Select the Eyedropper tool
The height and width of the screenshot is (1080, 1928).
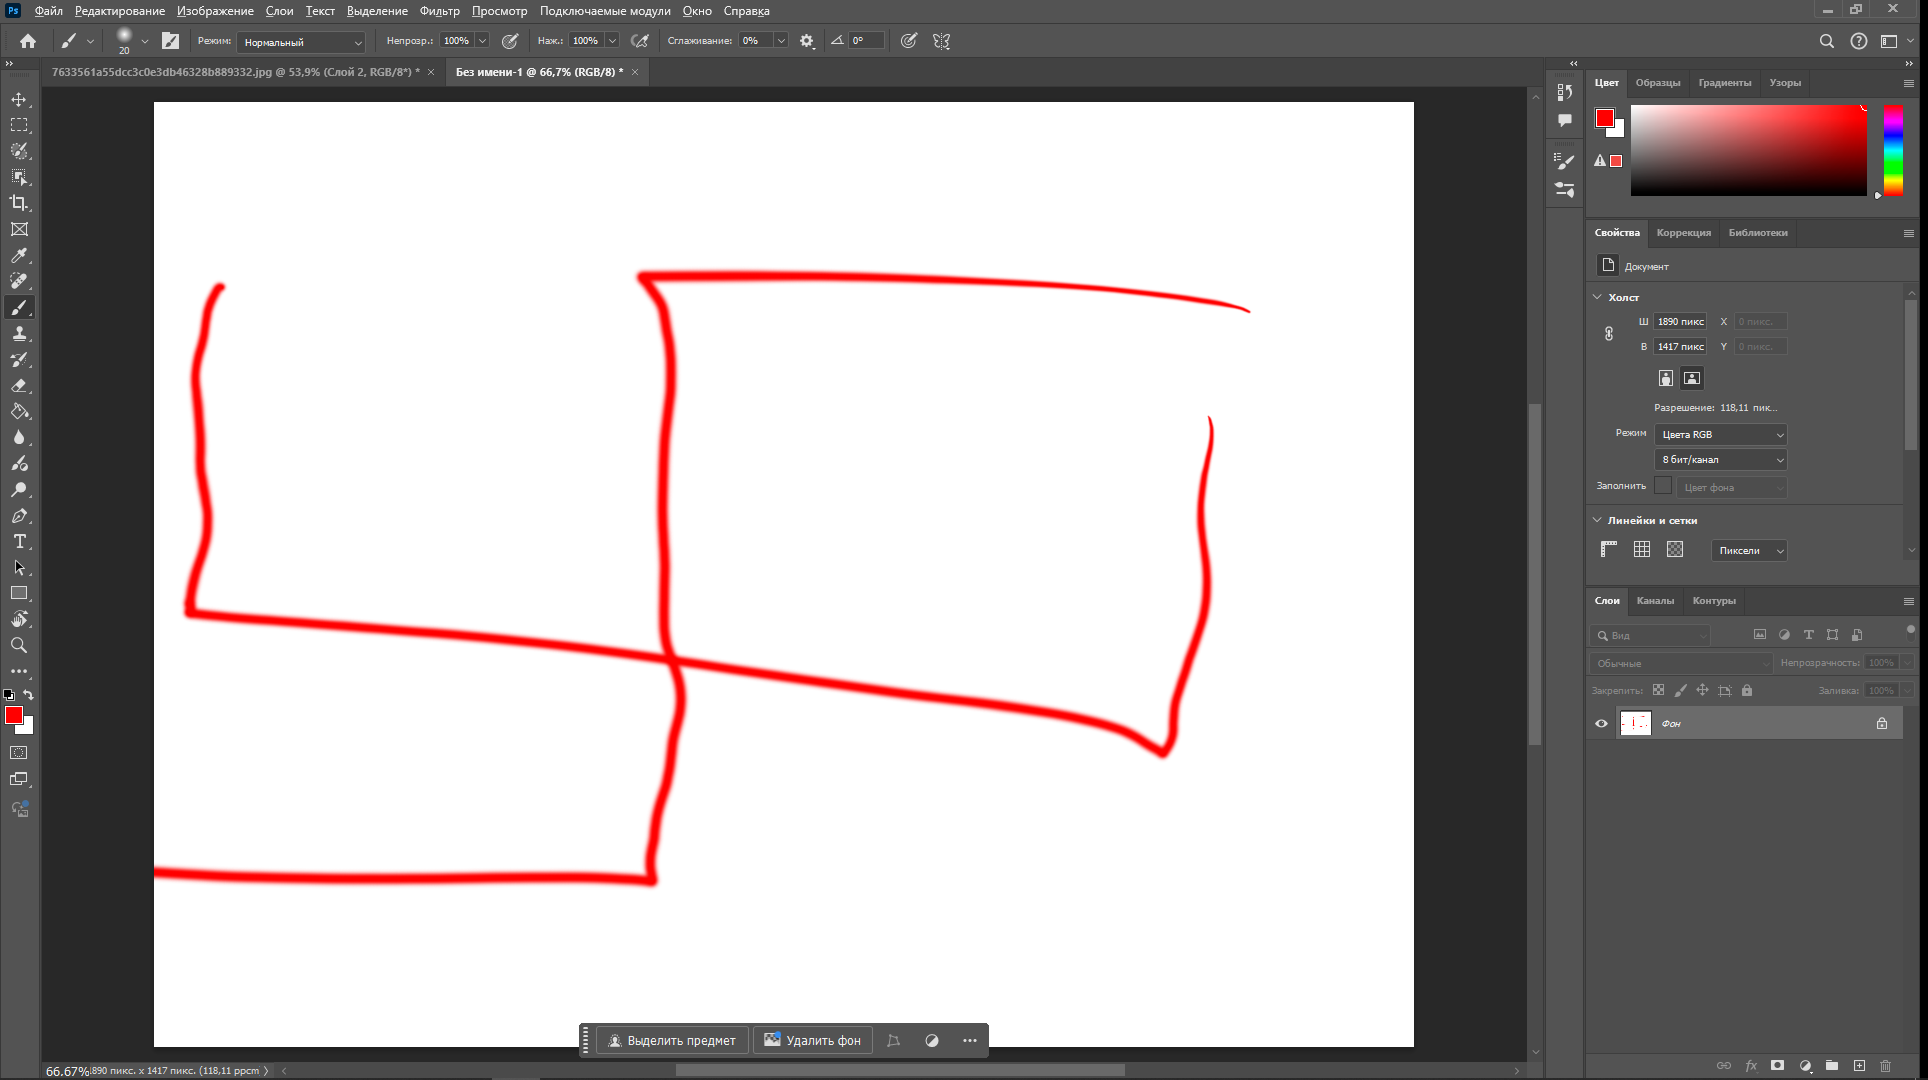19,256
